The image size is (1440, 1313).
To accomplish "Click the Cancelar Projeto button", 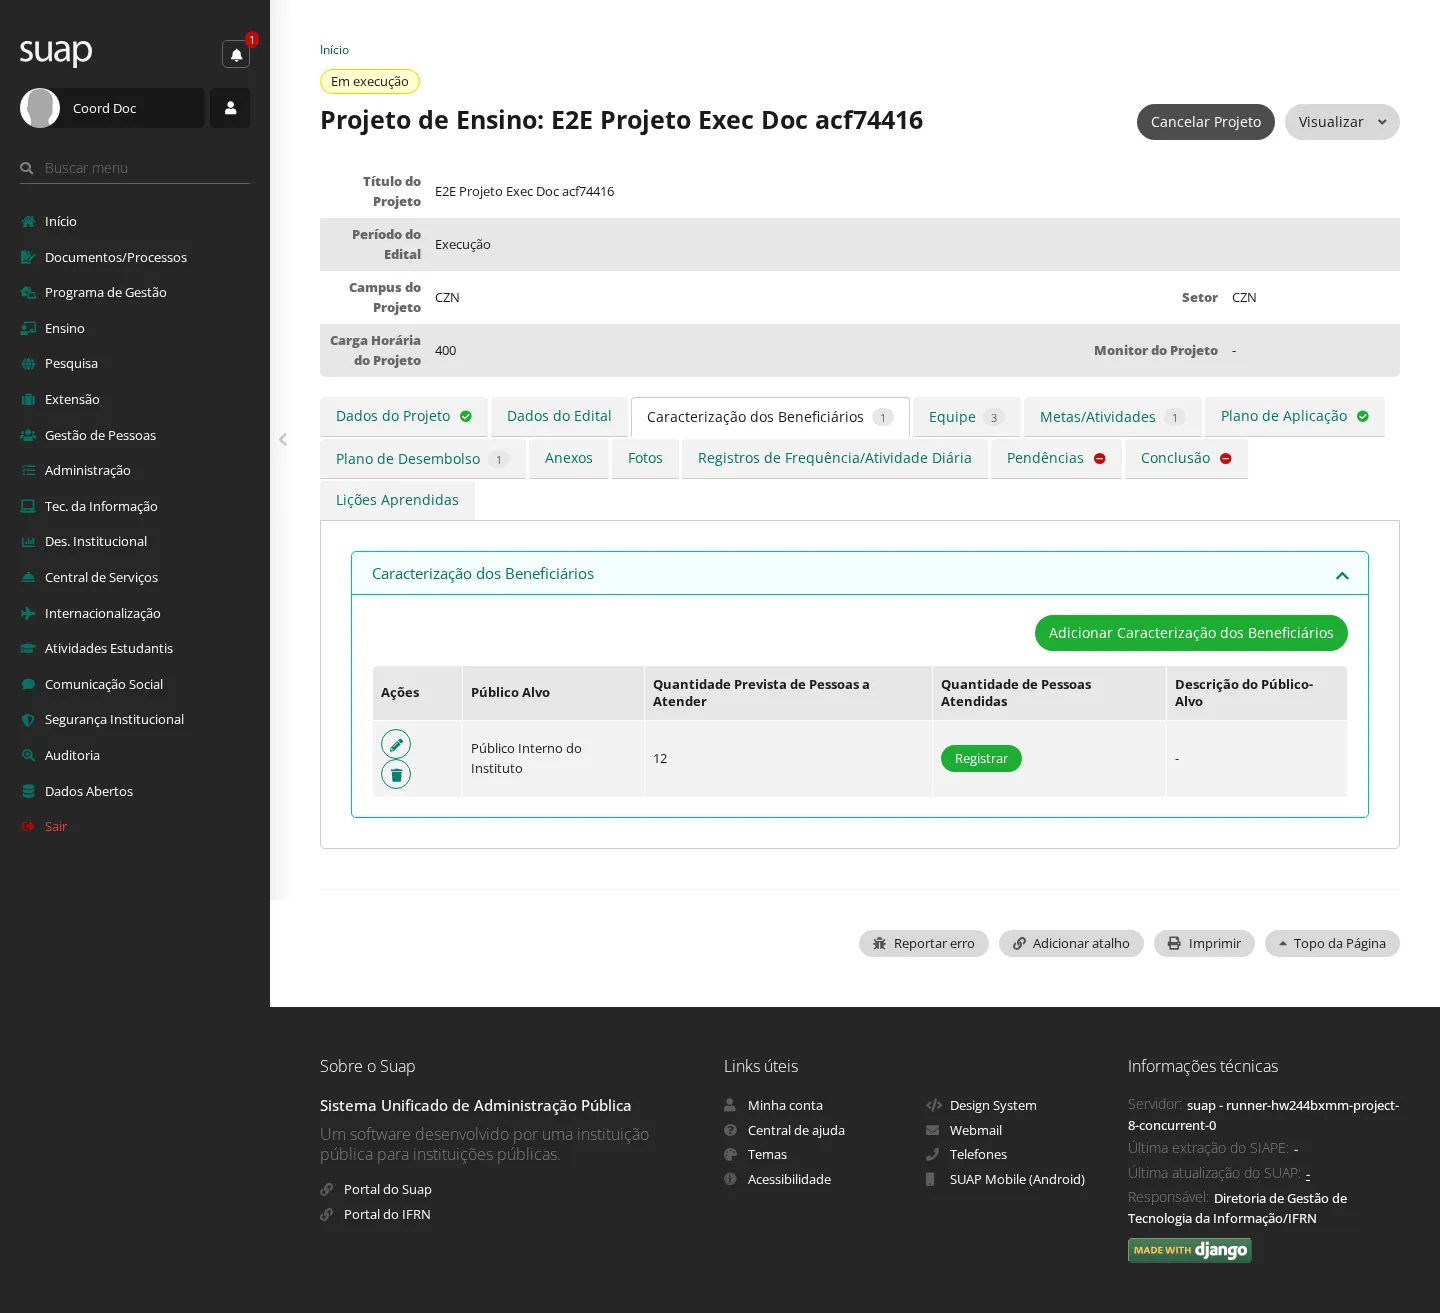I will click(1206, 122).
